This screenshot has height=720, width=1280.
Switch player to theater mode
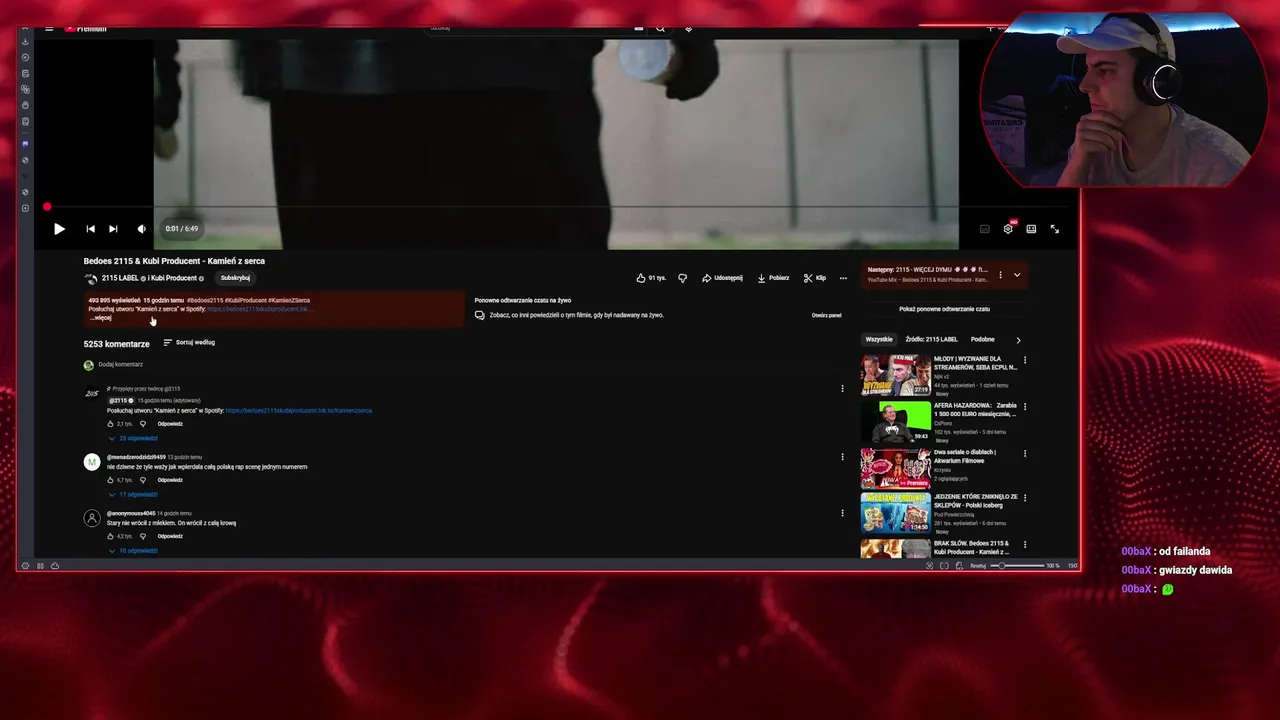(x=1031, y=229)
